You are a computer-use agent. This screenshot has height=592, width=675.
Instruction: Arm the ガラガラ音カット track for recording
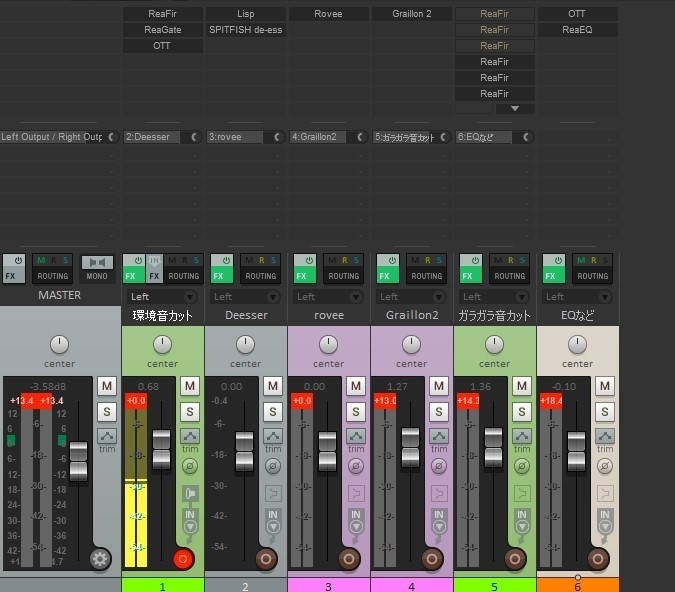pyautogui.click(x=515, y=559)
